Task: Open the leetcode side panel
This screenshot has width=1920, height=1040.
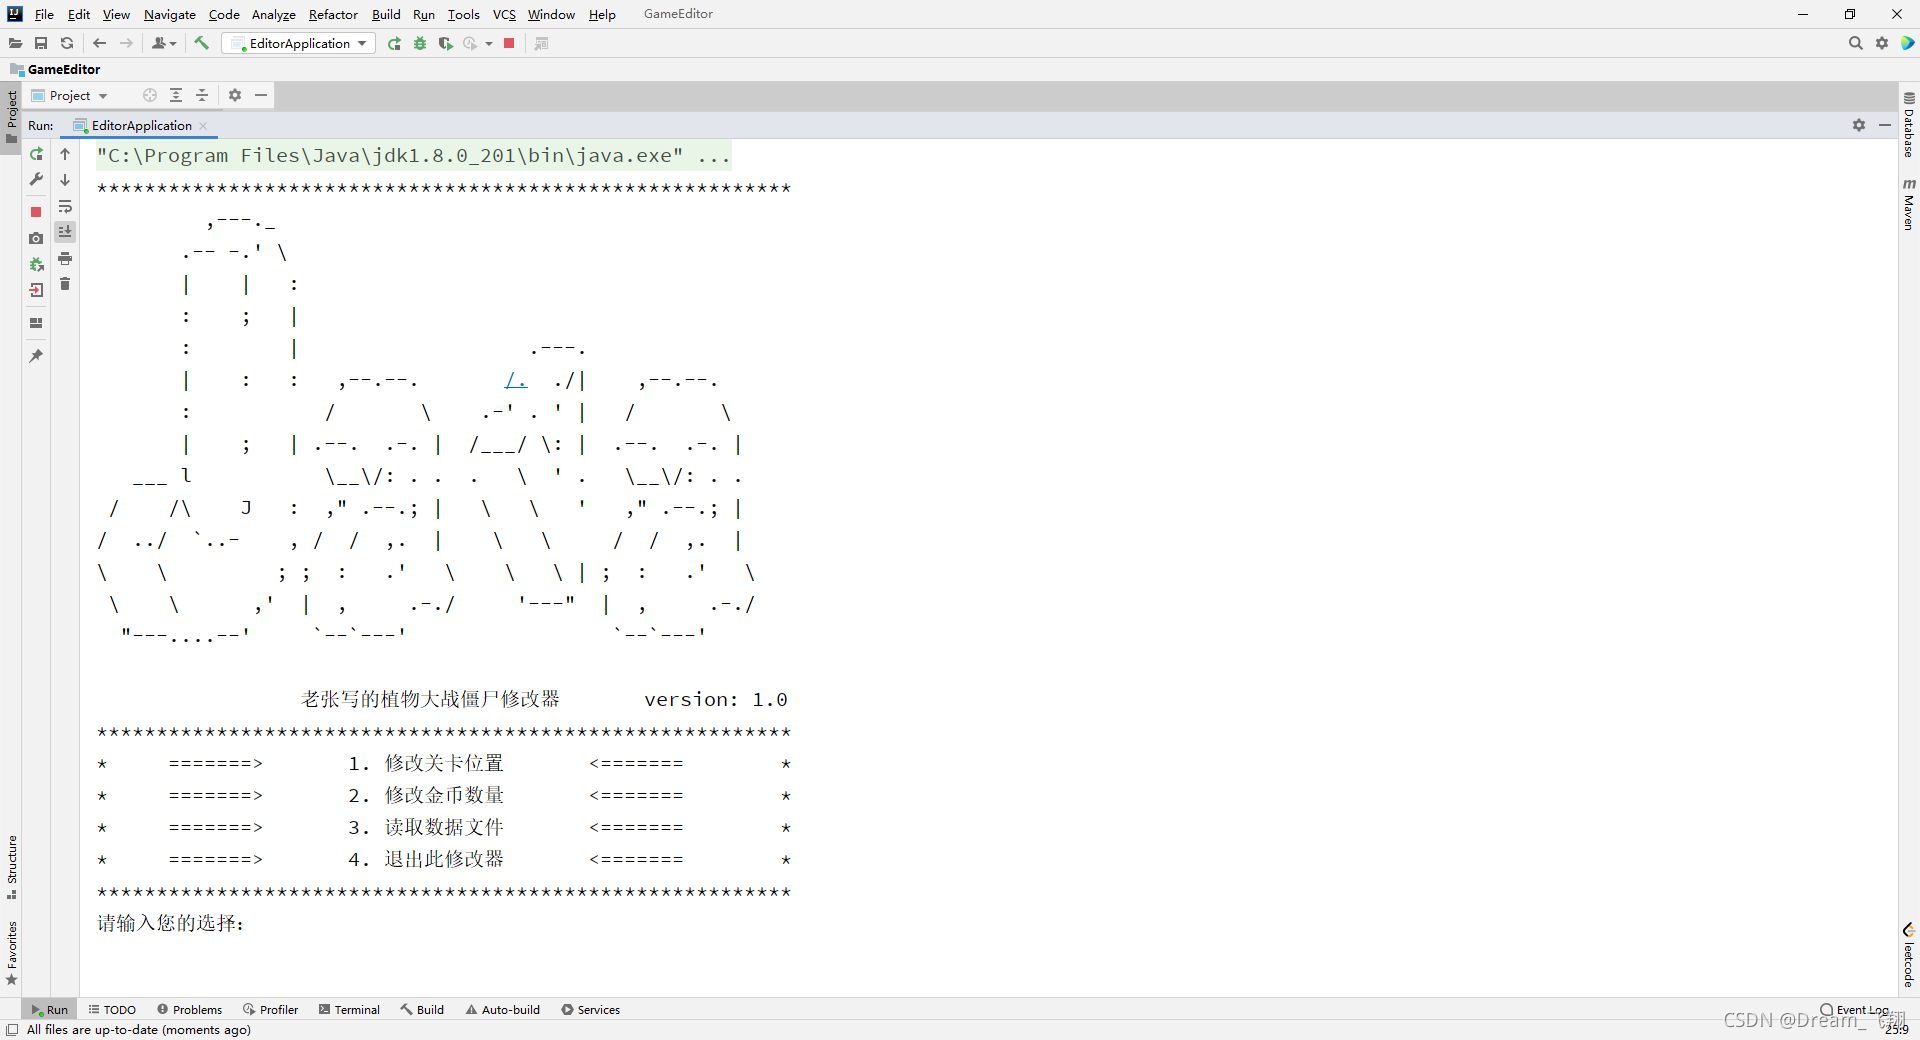Action: (x=1909, y=956)
